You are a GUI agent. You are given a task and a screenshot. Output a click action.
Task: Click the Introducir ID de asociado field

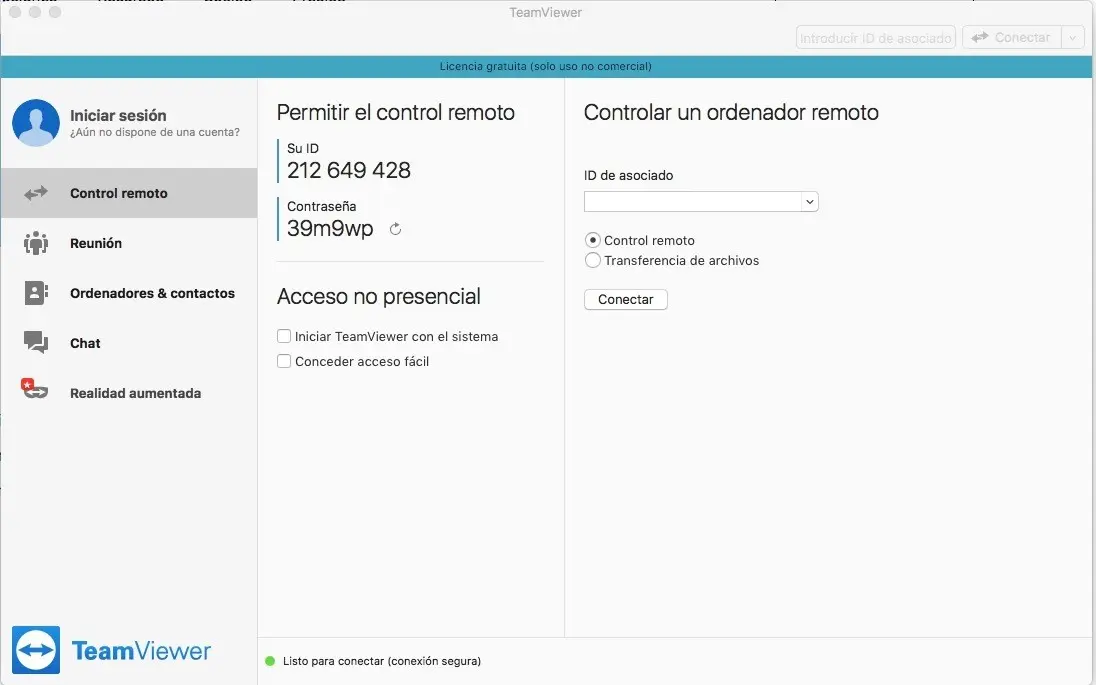(x=876, y=38)
